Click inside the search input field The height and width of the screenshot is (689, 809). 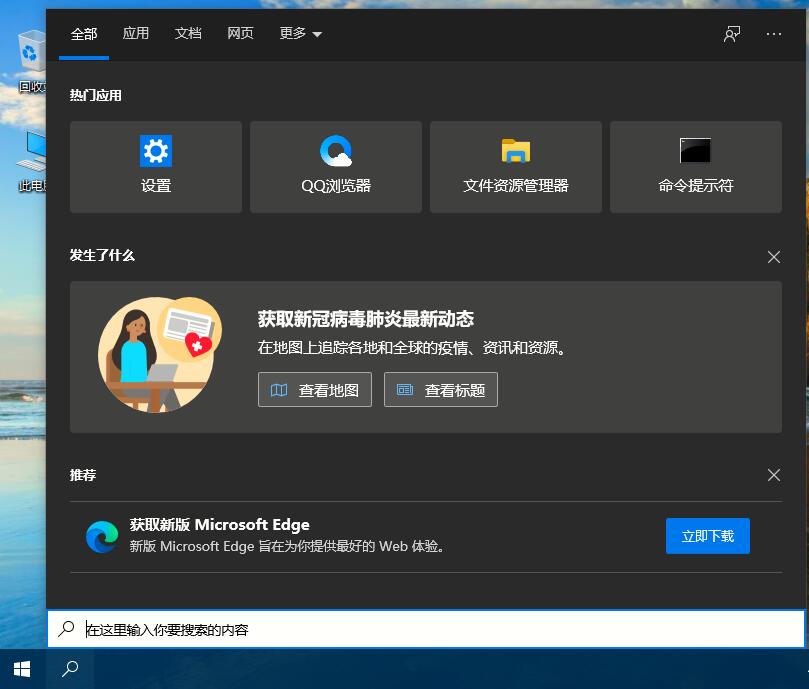pyautogui.click(x=300, y=628)
